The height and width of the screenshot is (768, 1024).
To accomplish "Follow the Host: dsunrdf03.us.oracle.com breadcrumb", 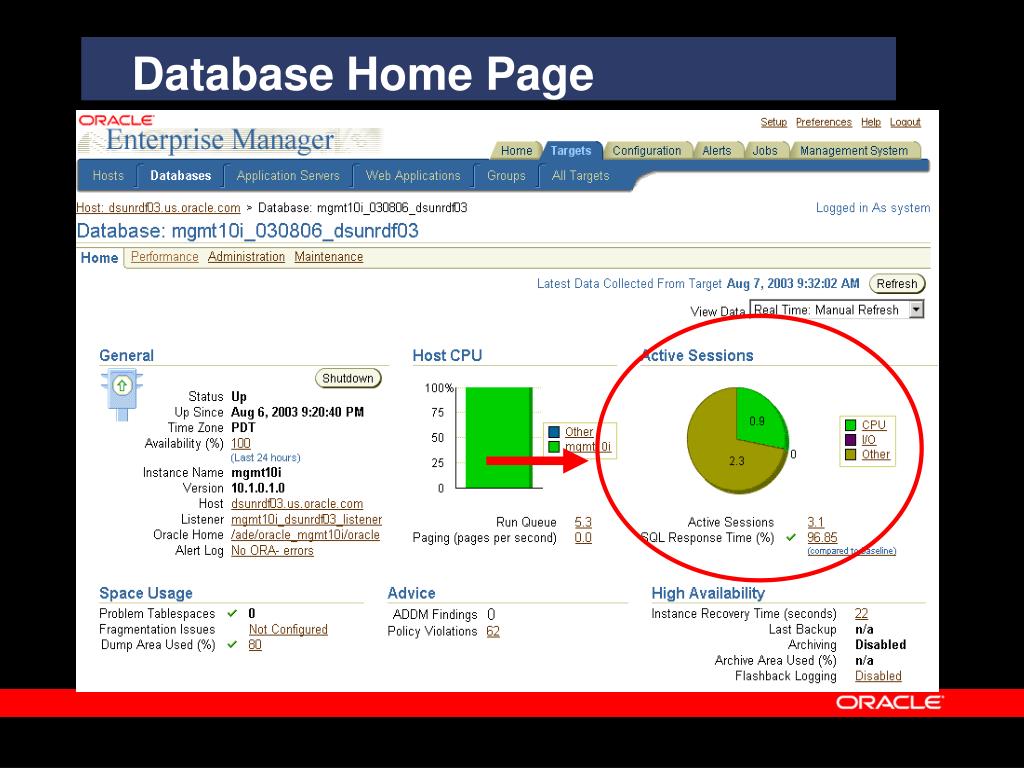I will coord(158,208).
